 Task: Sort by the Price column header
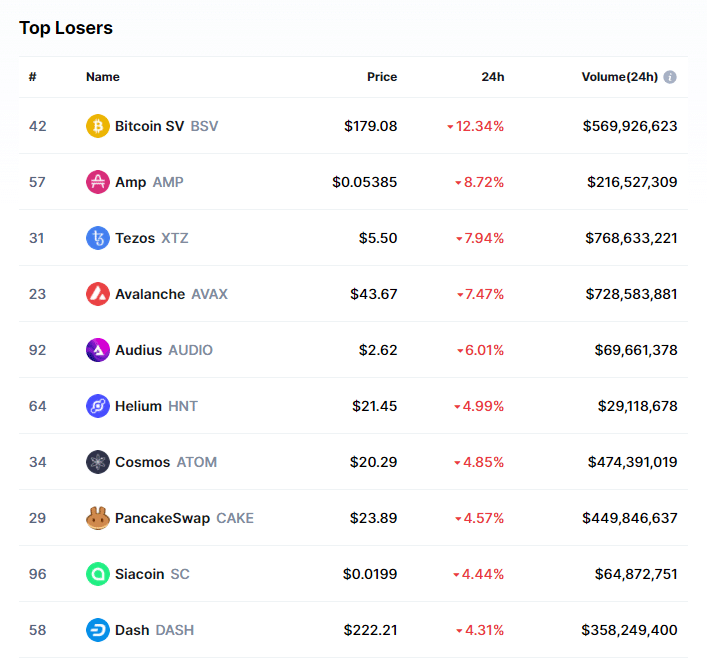pyautogui.click(x=381, y=77)
